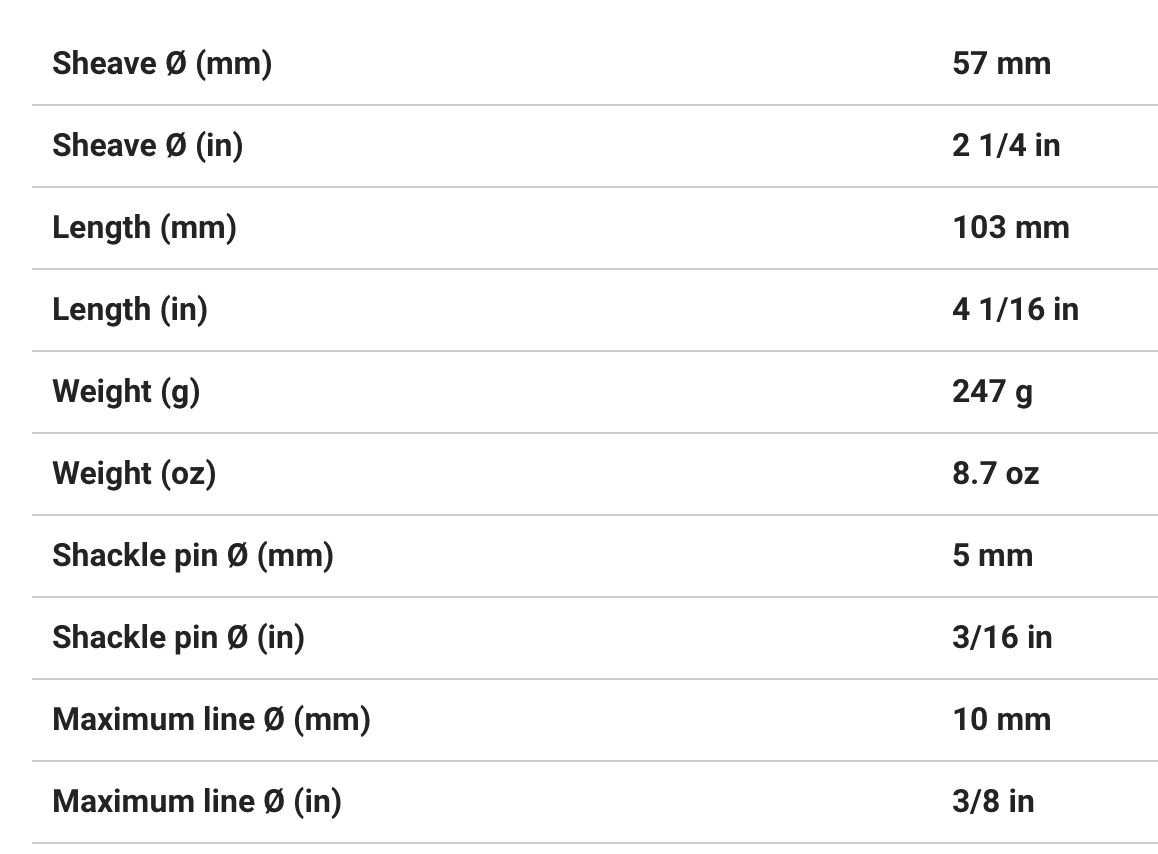Select the 2 1/4 in value
Image resolution: width=1158 pixels, height=854 pixels.
point(1006,145)
